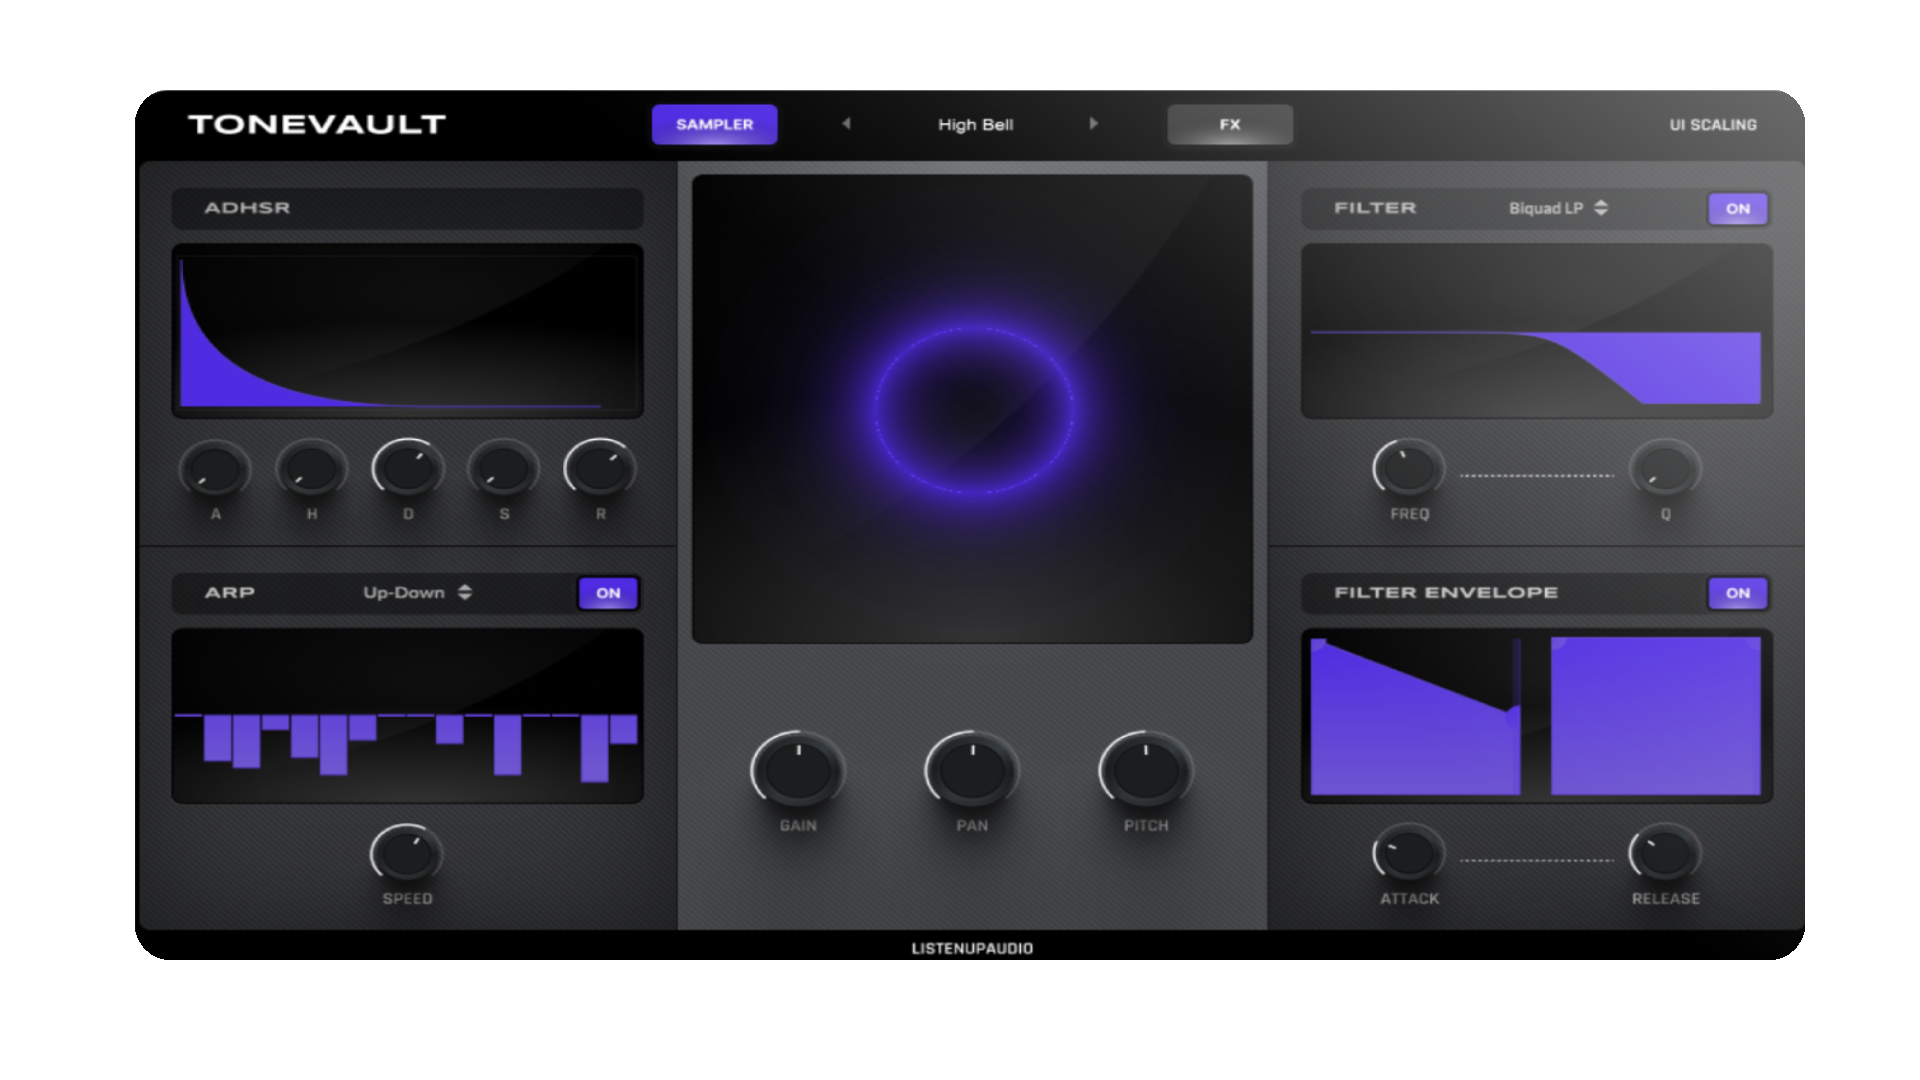Open the Up-Down arp mode dropdown

pyautogui.click(x=417, y=592)
